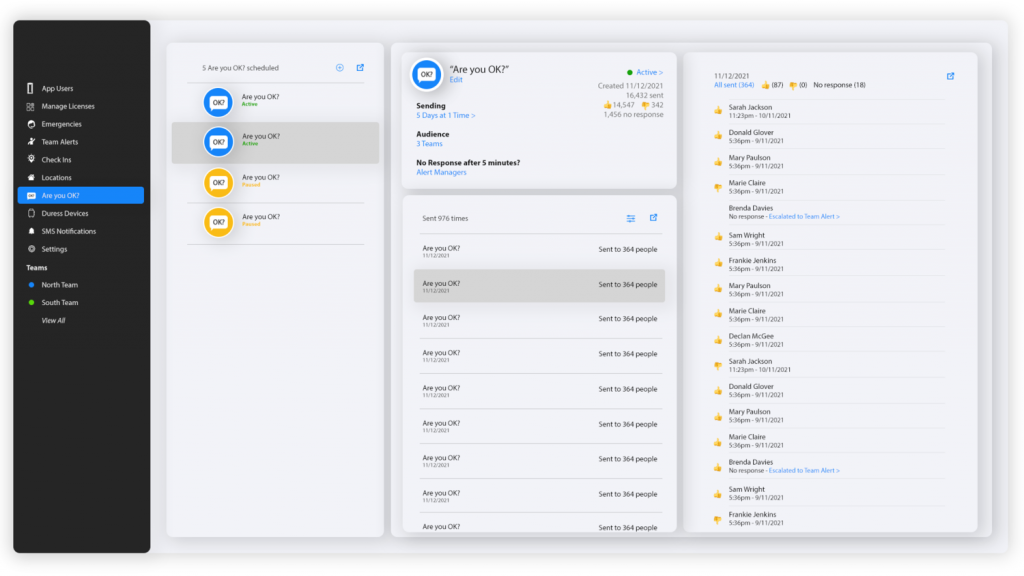The image size is (1024, 576).
Task: Select the highlighted Sent to 364 people row
Action: [x=539, y=285]
